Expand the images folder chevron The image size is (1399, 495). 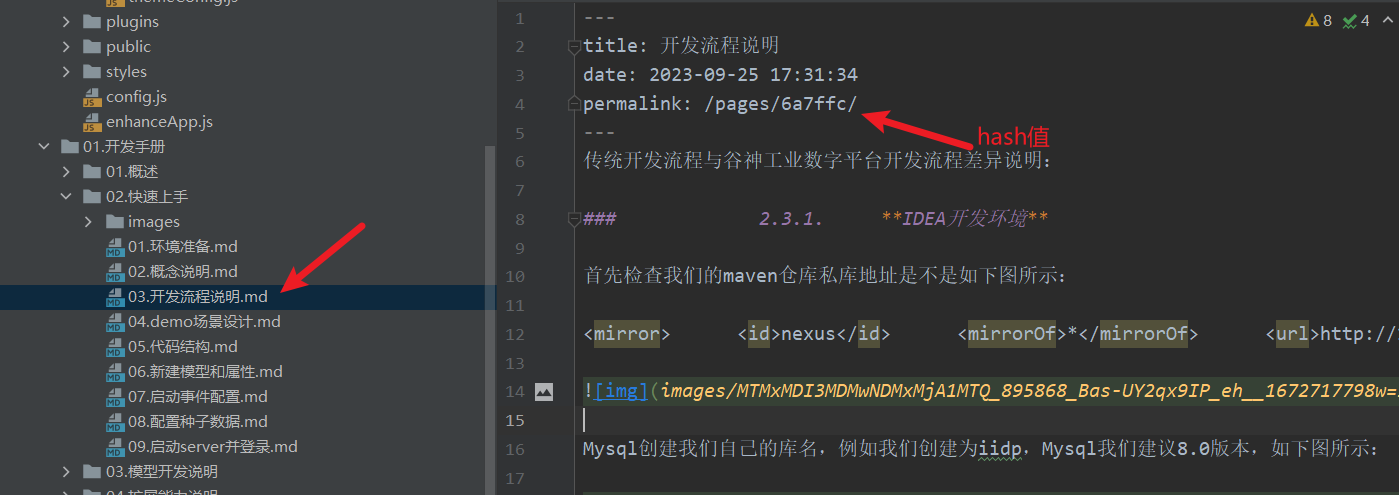click(x=88, y=222)
